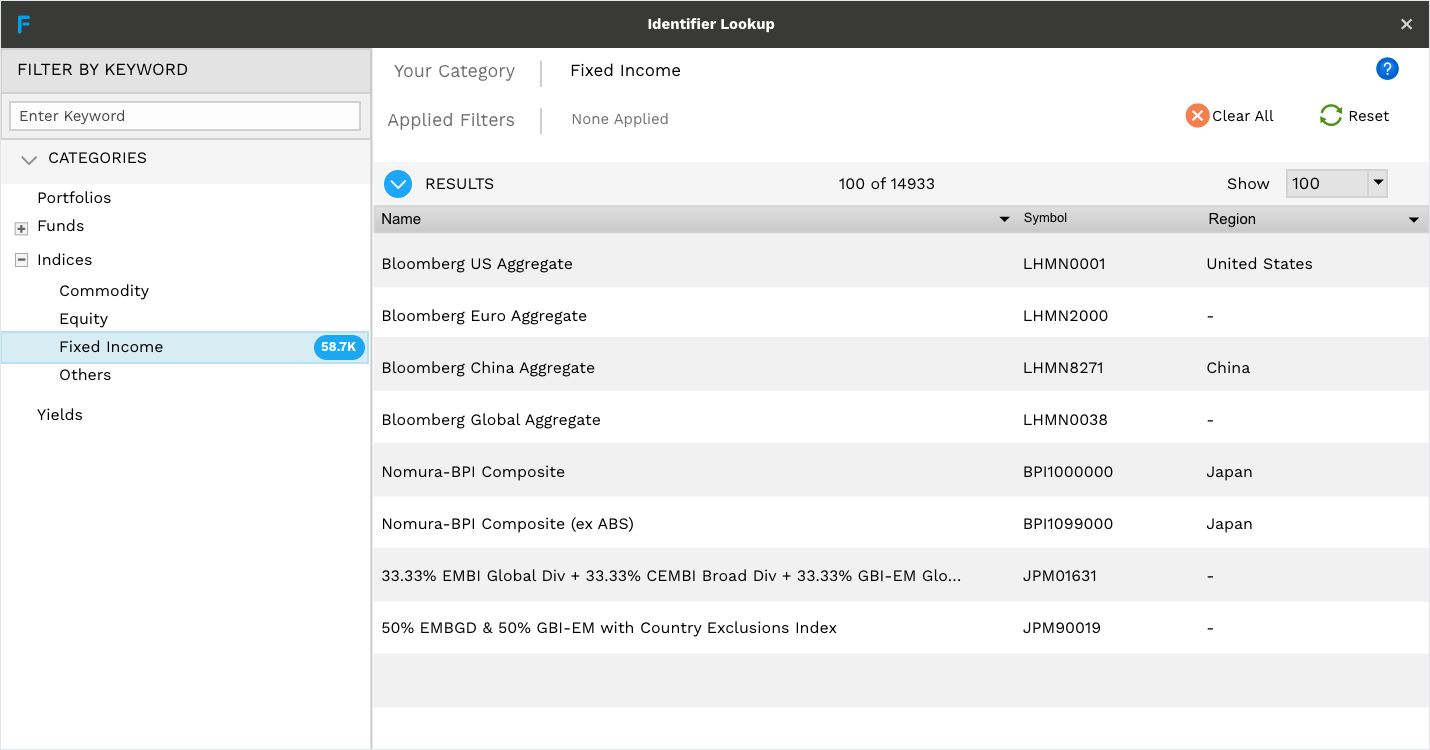Screen dimensions: 1430x750
Task: Select 50% EMBGD & 50% GBI-EM row
Action: pos(900,628)
